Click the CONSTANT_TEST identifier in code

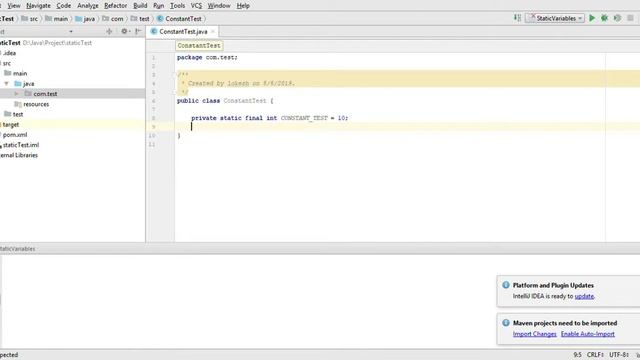coord(304,118)
